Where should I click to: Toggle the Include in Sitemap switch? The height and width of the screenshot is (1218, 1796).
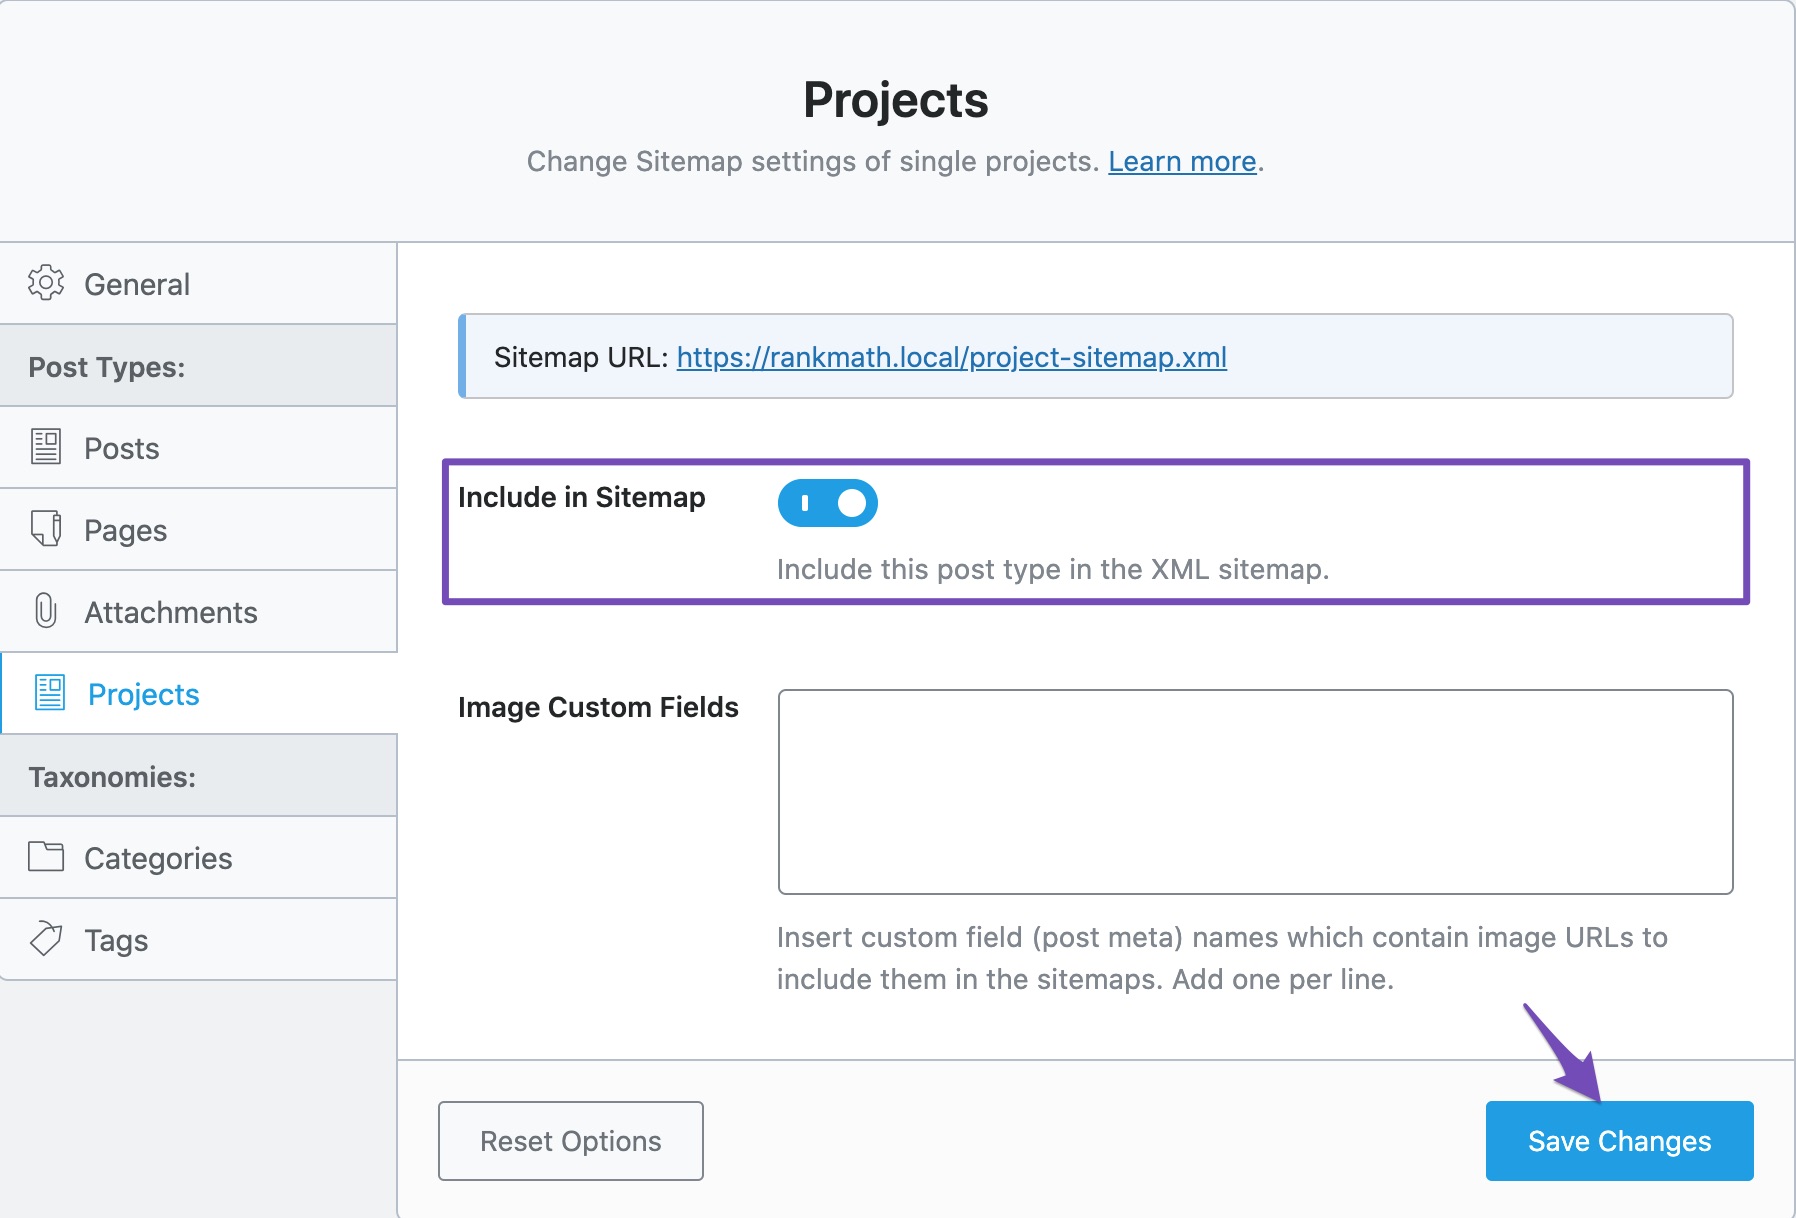828,503
